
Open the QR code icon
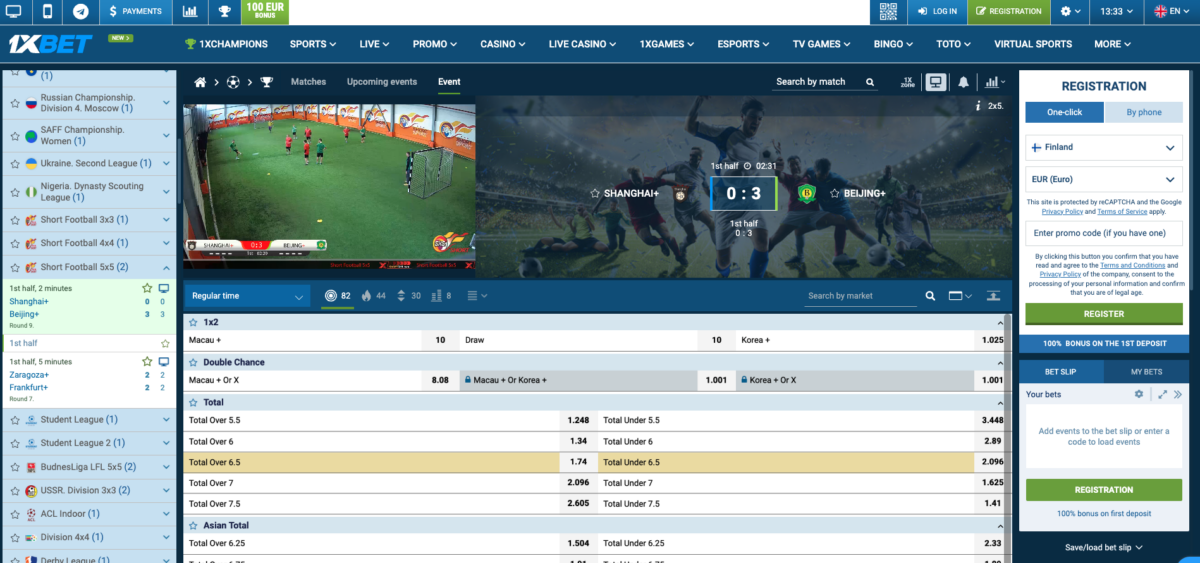[888, 11]
